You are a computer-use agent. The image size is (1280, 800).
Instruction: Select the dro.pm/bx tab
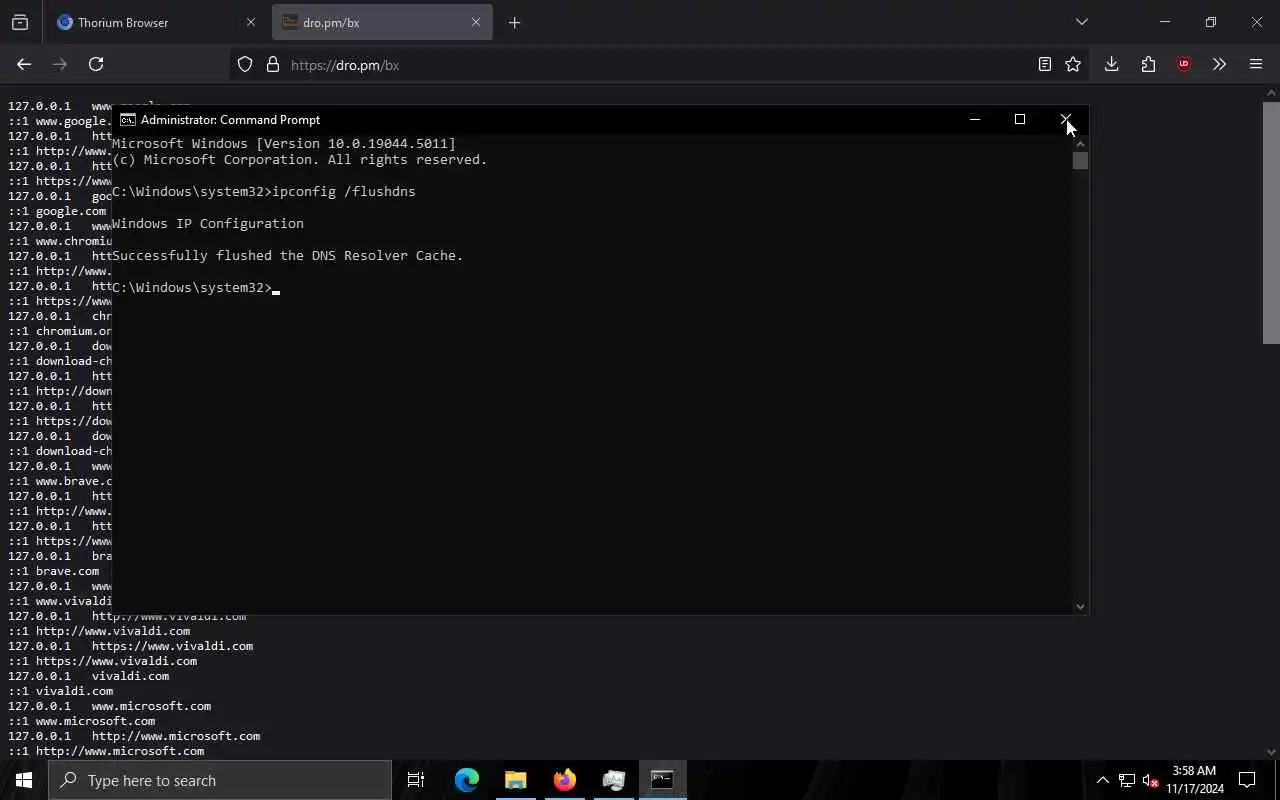tap(382, 22)
